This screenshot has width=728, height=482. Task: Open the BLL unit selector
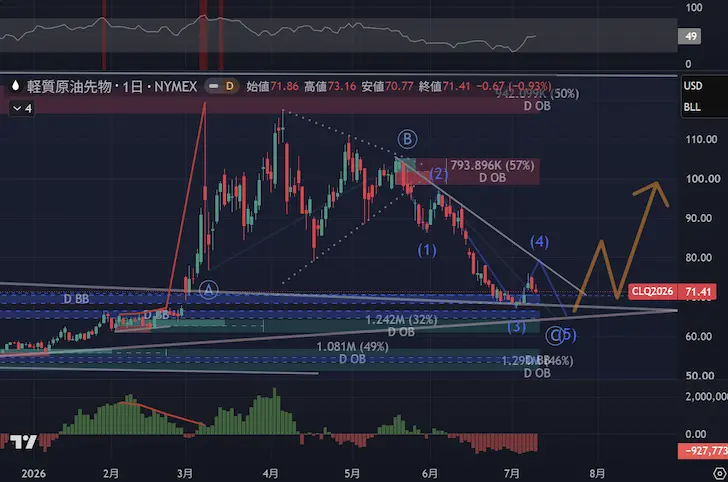[692, 107]
